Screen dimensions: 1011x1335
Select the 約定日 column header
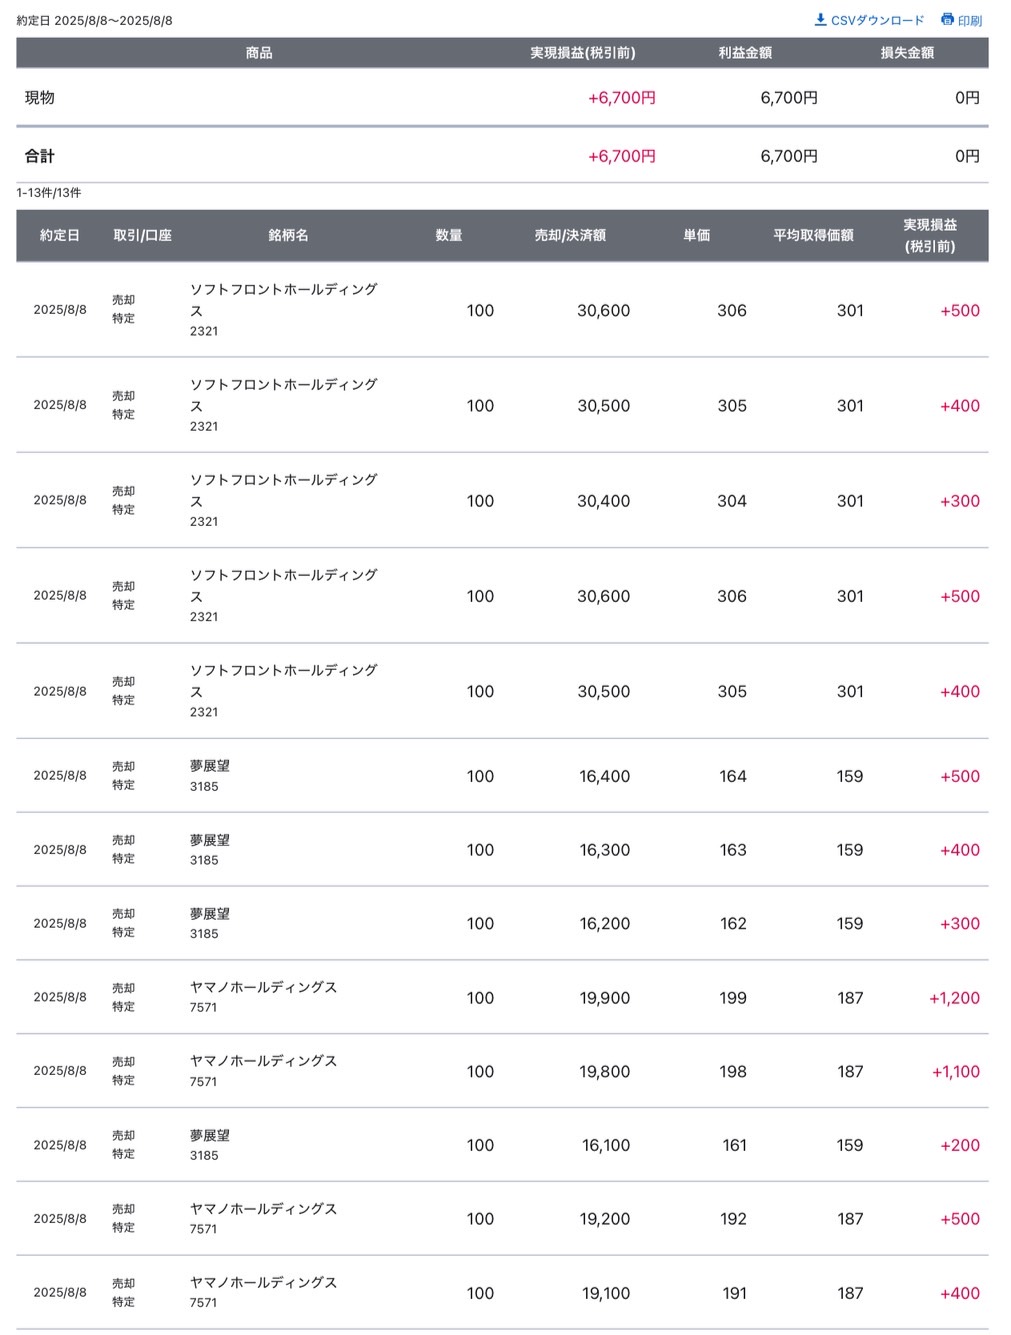[60, 236]
